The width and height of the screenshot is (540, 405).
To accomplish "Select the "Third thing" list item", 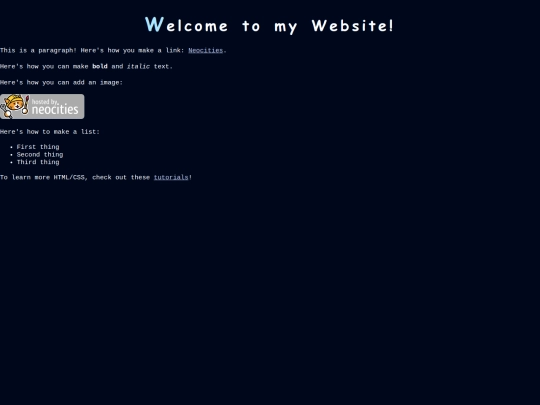I will tap(38, 162).
